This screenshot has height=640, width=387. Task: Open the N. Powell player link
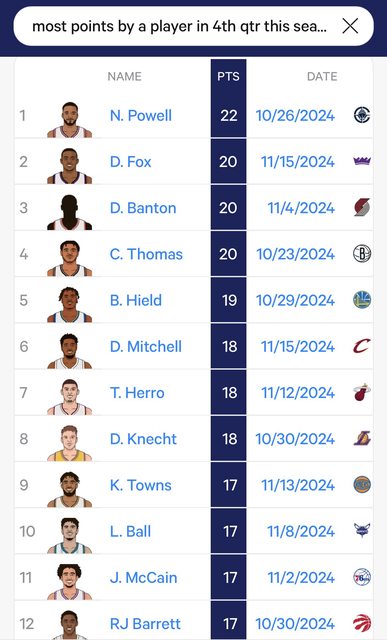point(141,116)
